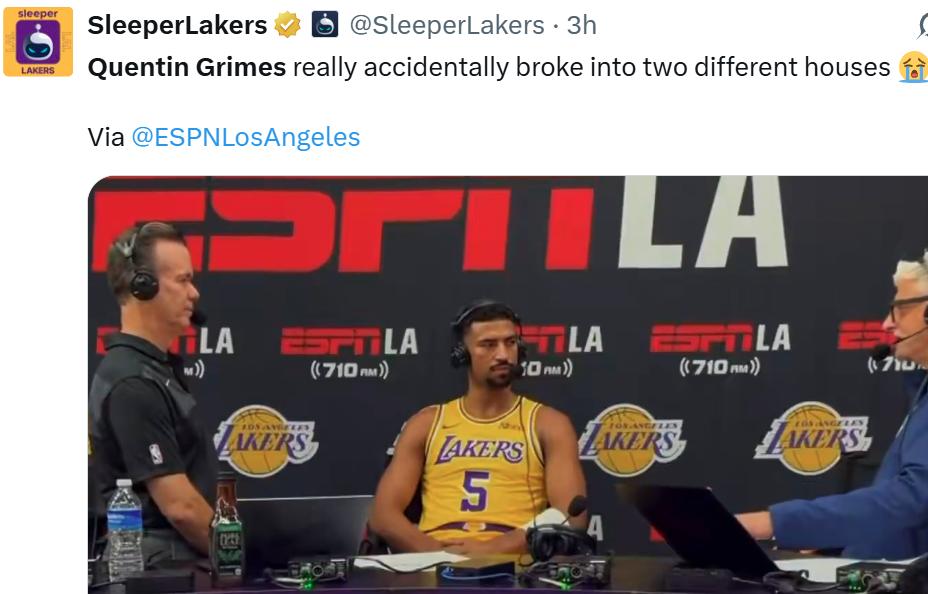Click the word Via in the tweet
Image resolution: width=928 pixels, height=594 pixels.
[x=106, y=137]
